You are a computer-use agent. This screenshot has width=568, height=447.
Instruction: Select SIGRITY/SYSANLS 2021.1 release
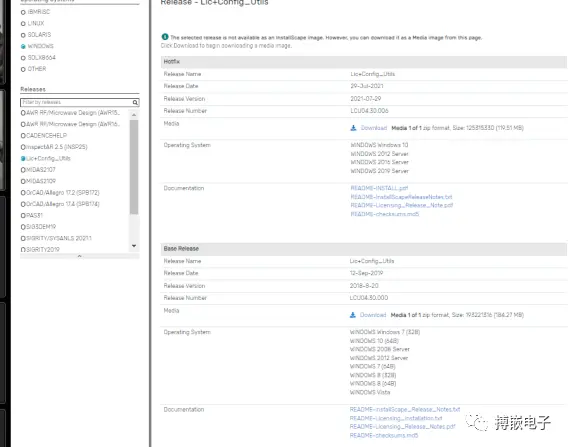(x=56, y=238)
